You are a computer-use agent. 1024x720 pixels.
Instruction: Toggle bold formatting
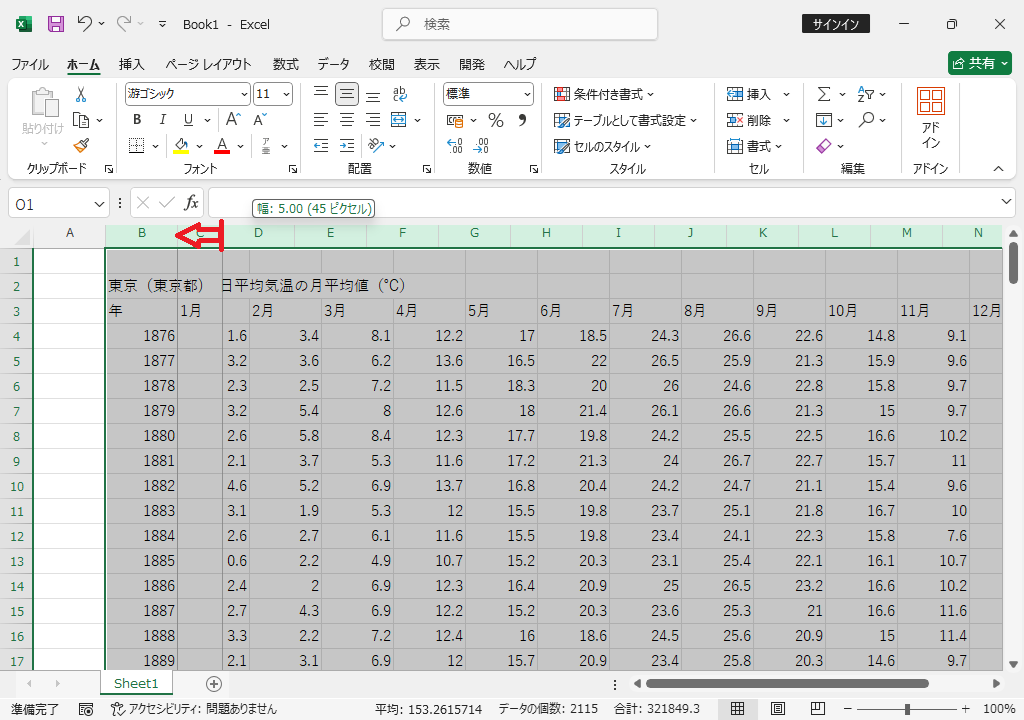137,120
